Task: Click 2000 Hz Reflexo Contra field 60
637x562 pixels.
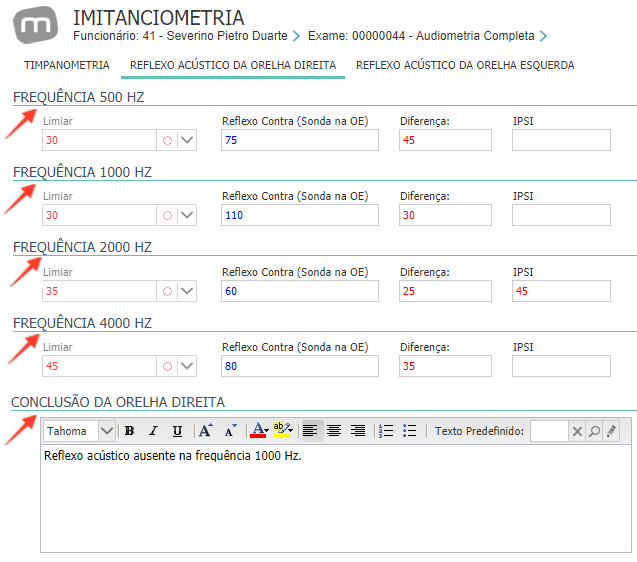Action: pyautogui.click(x=300, y=291)
